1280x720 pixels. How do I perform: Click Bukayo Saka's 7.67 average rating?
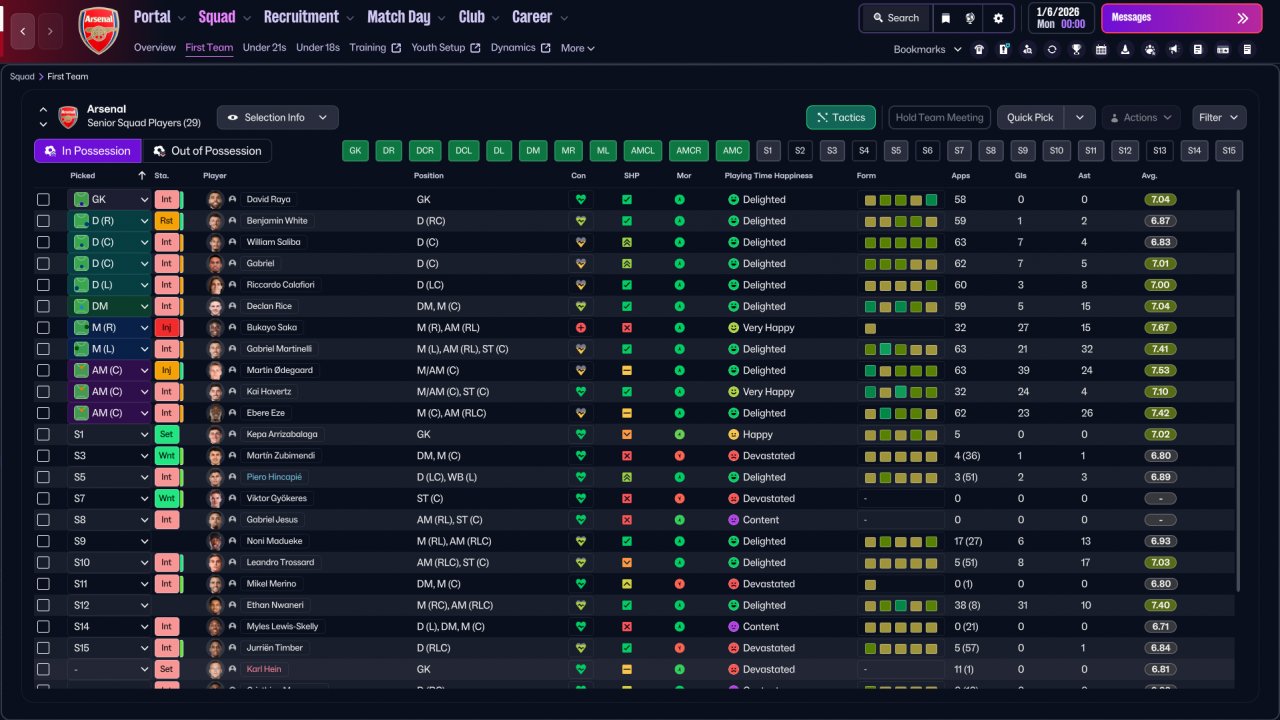coord(1160,328)
